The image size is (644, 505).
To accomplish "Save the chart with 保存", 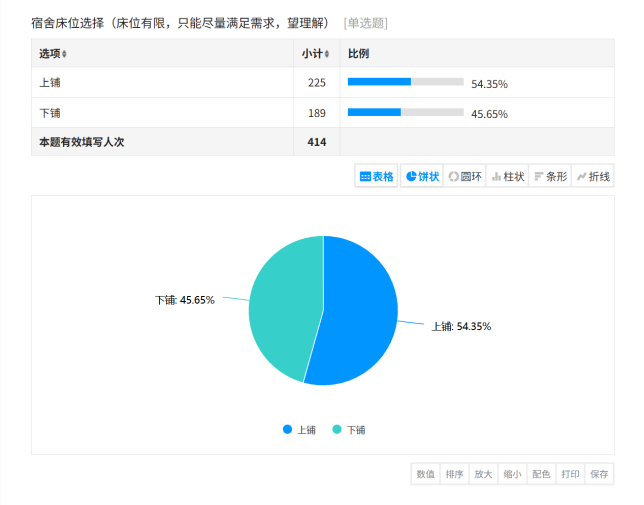I will click(x=599, y=474).
